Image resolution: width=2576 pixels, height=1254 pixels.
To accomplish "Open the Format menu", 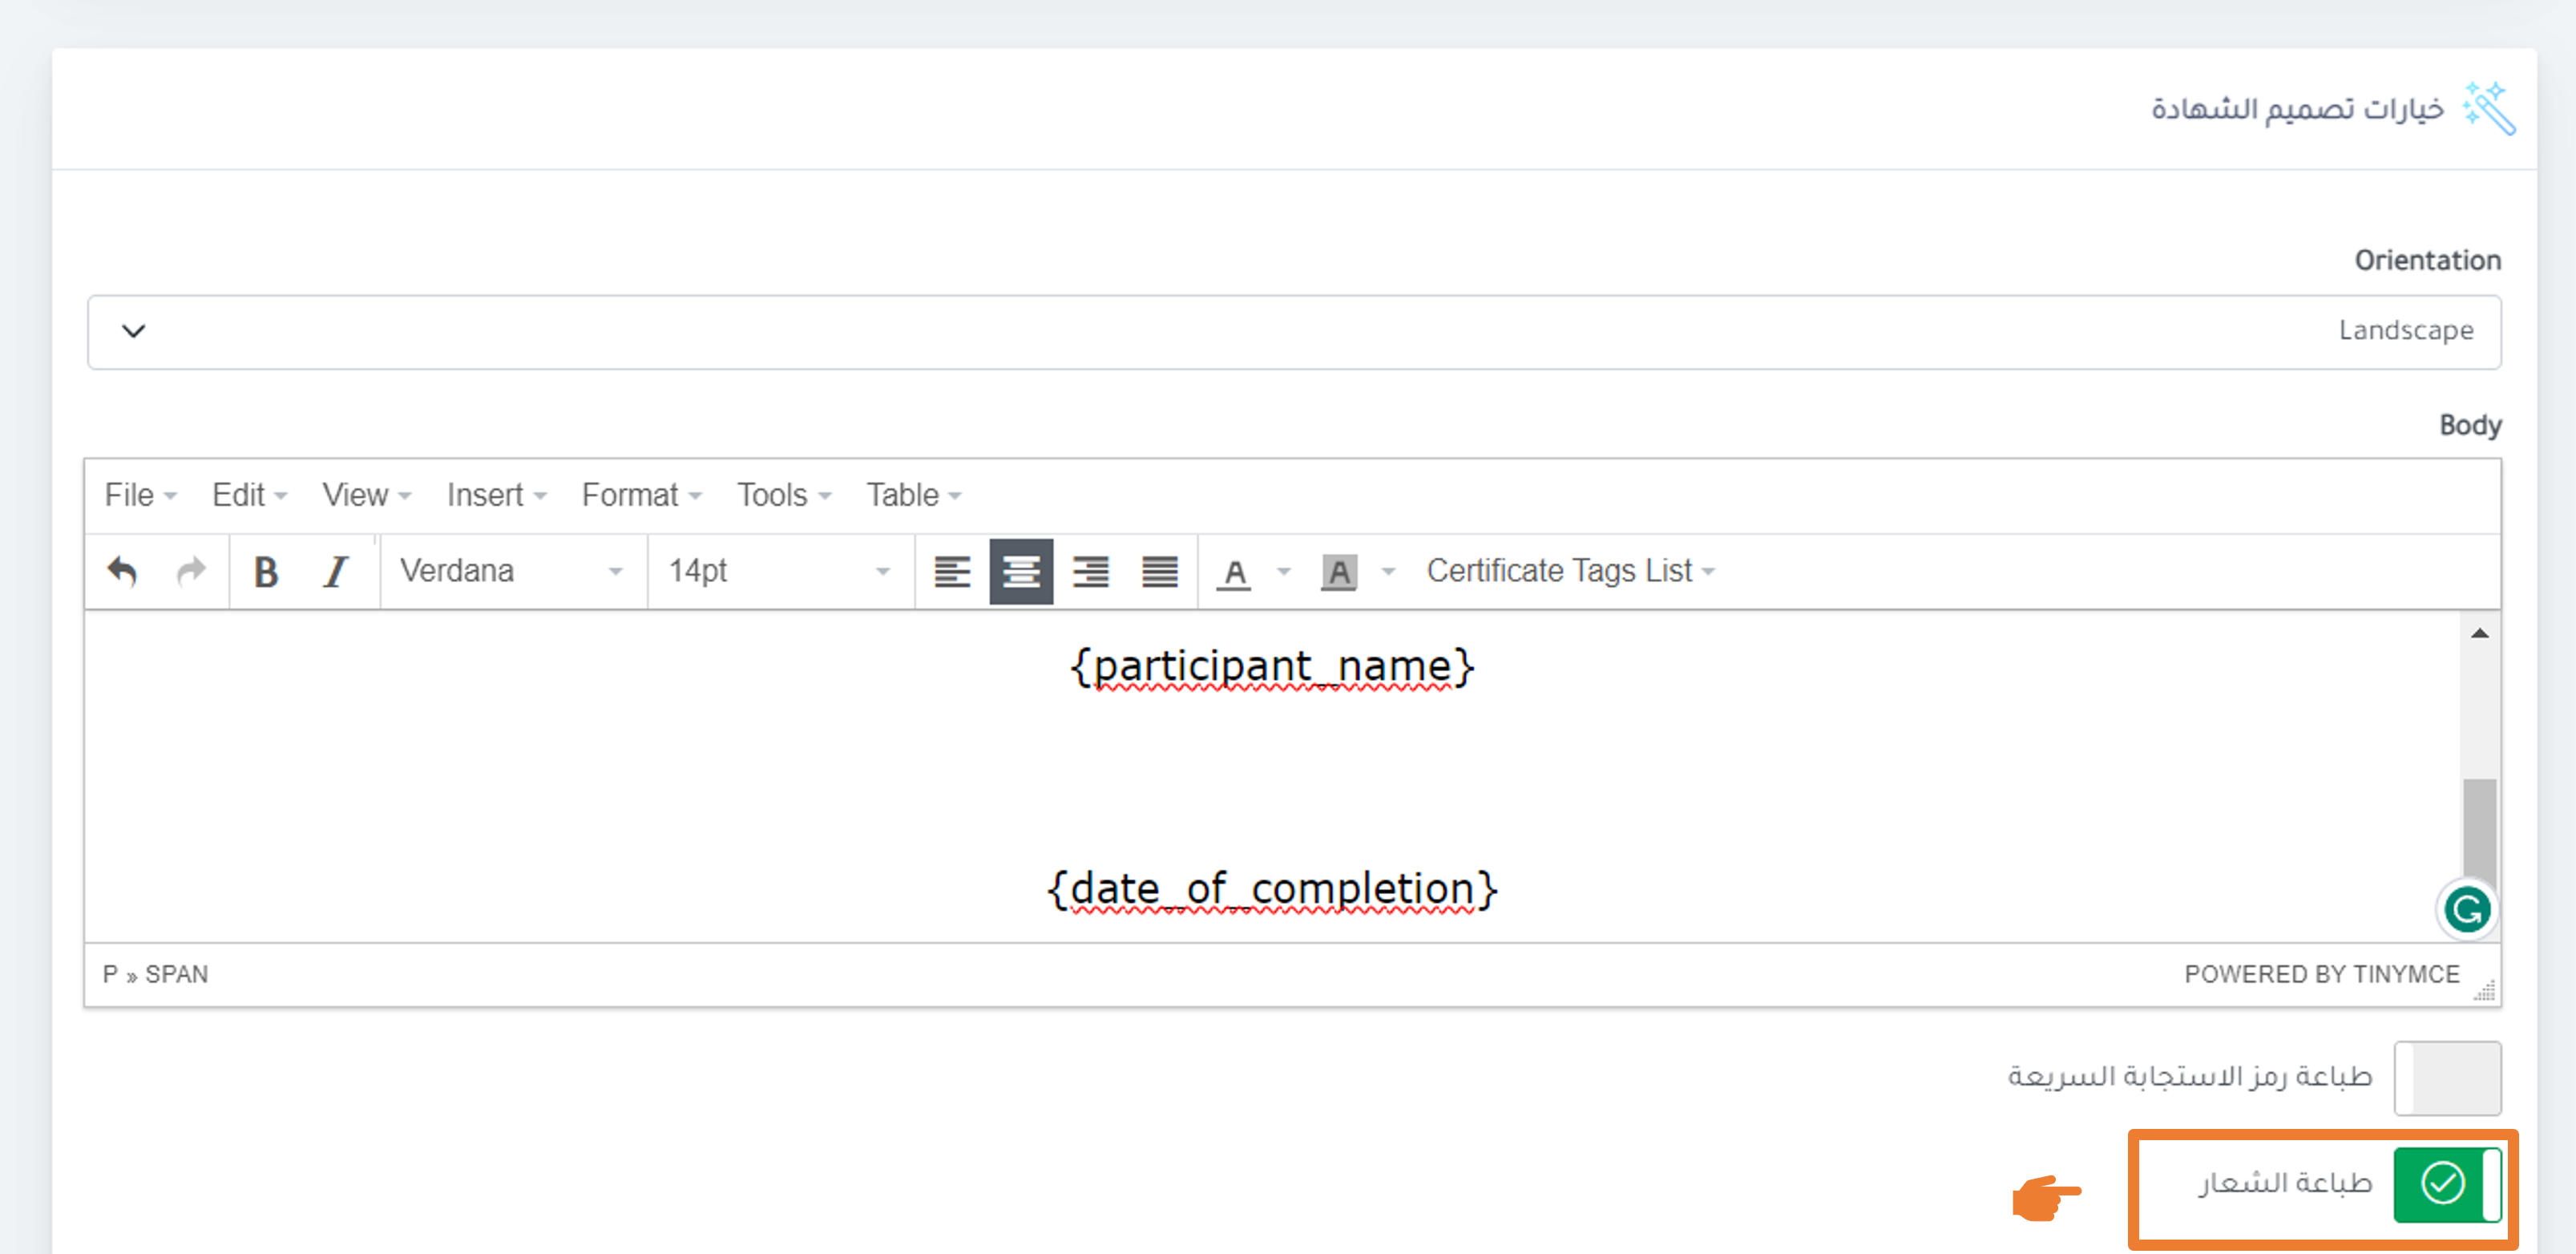I will point(641,495).
